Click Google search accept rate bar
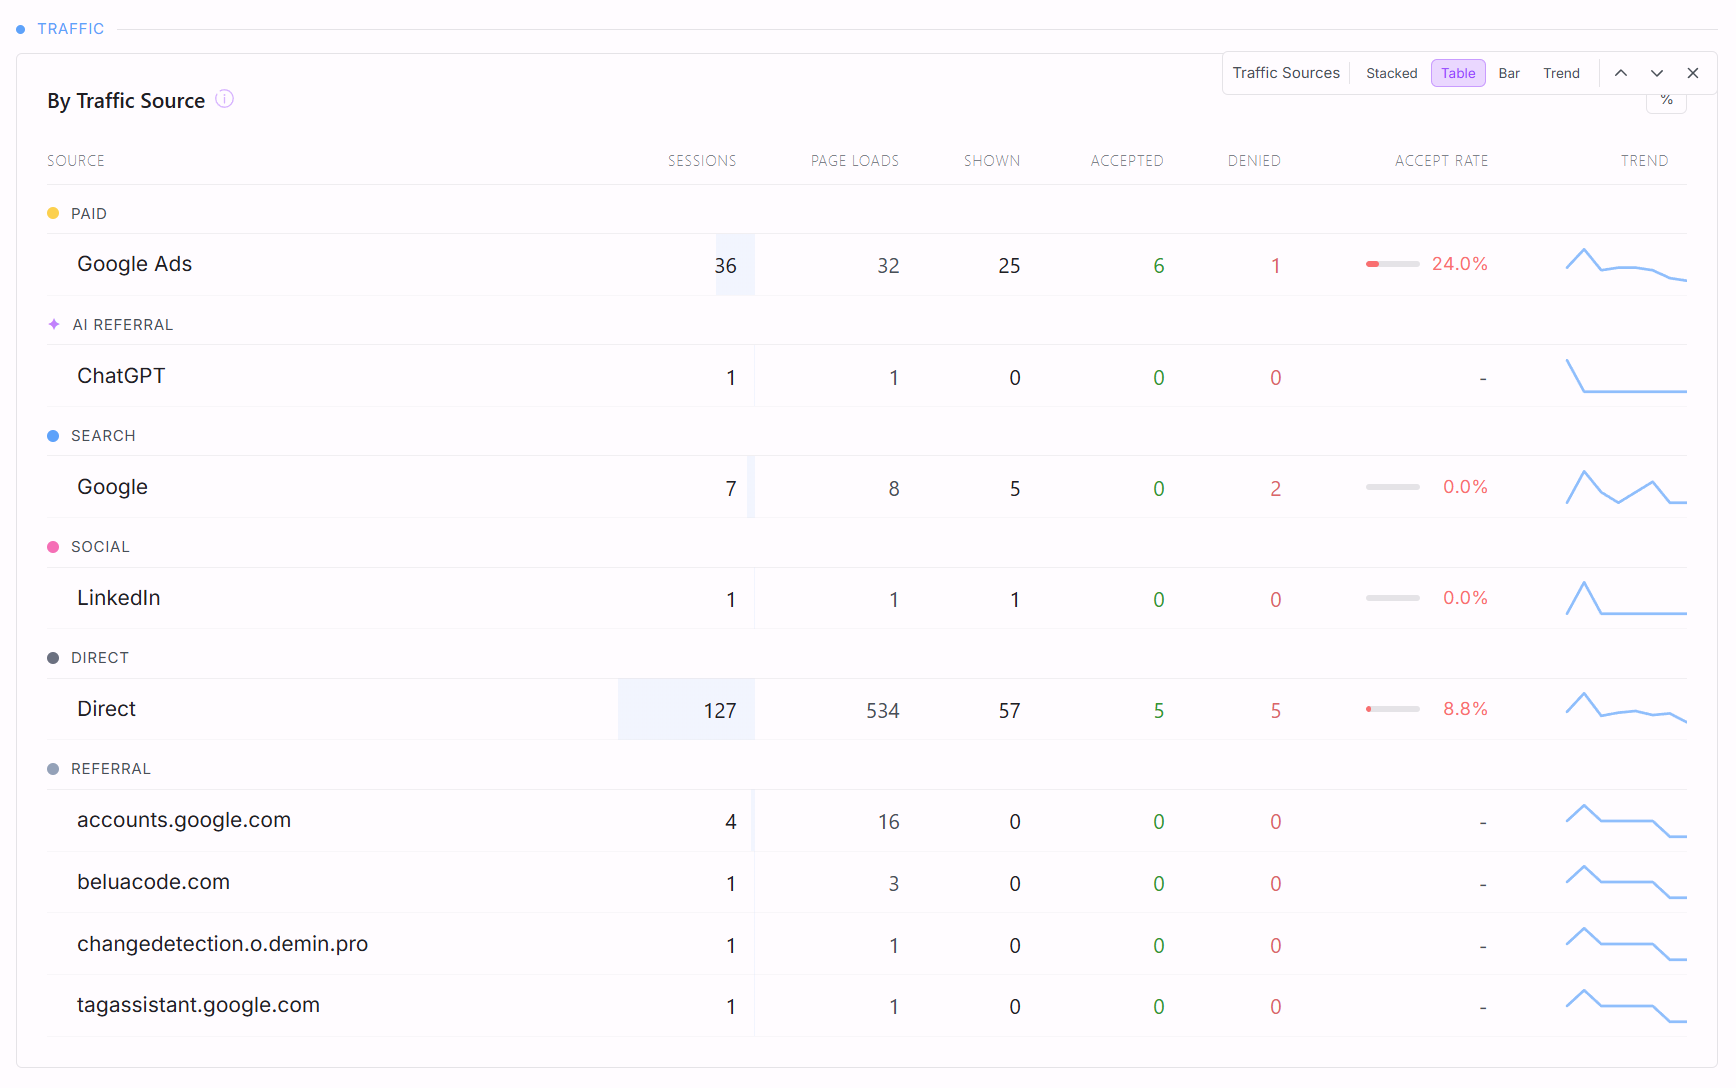 pyautogui.click(x=1393, y=487)
